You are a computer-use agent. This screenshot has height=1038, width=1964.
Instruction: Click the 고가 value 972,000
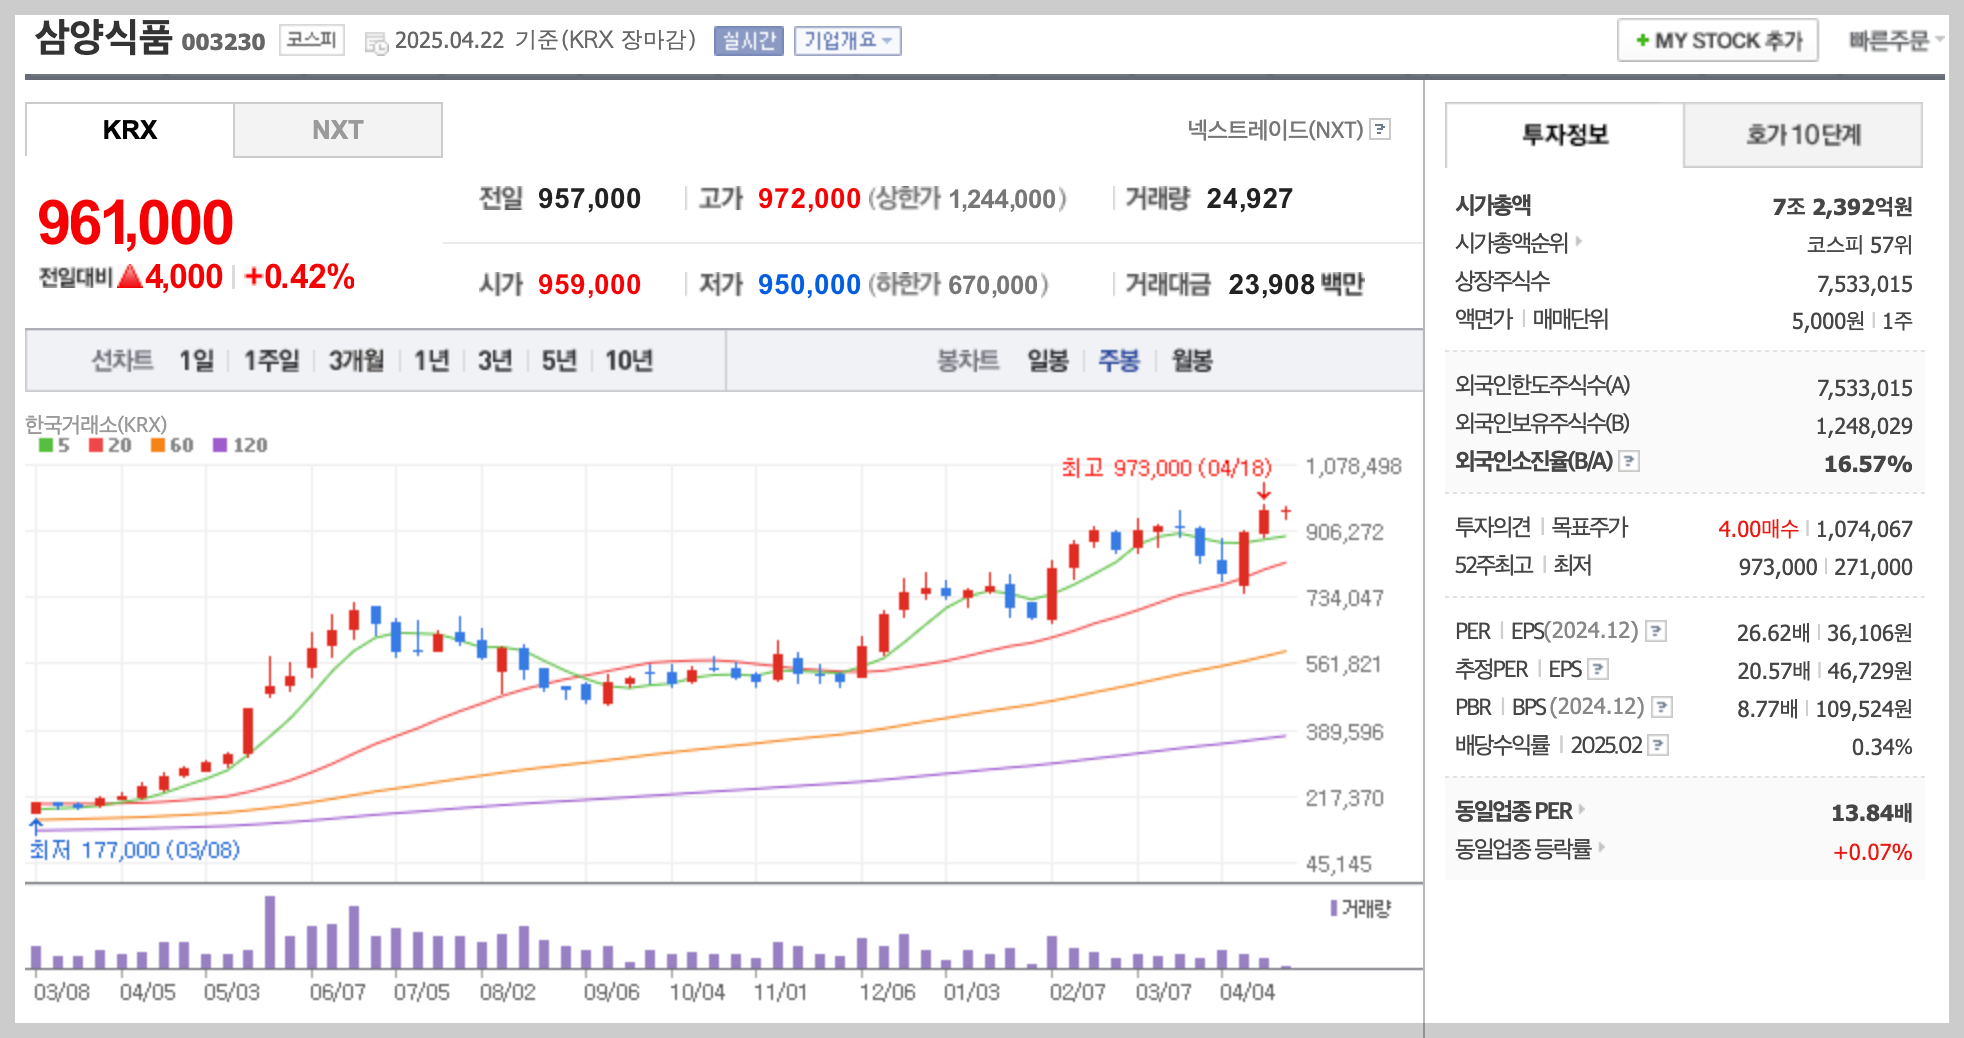809,199
